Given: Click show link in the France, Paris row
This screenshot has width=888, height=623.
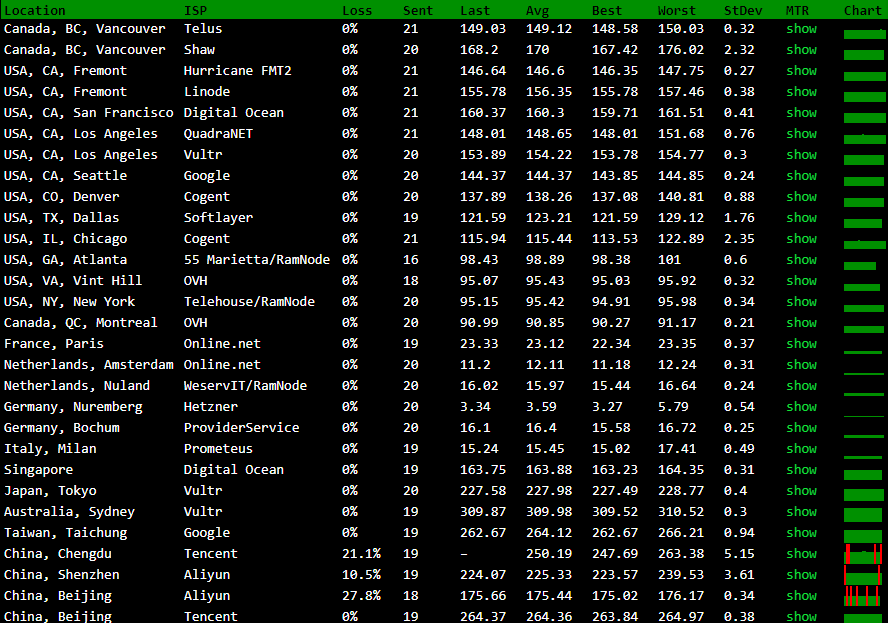Looking at the screenshot, I should tap(801, 343).
